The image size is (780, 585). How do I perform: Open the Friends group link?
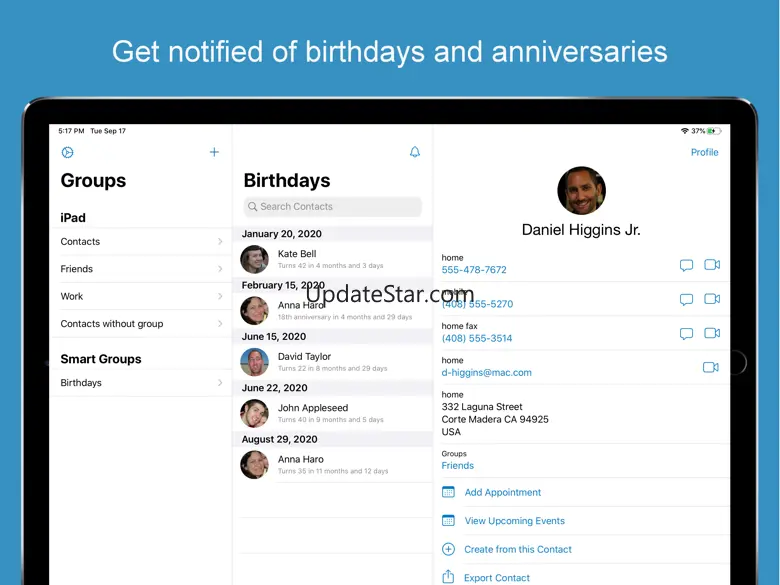tap(458, 466)
